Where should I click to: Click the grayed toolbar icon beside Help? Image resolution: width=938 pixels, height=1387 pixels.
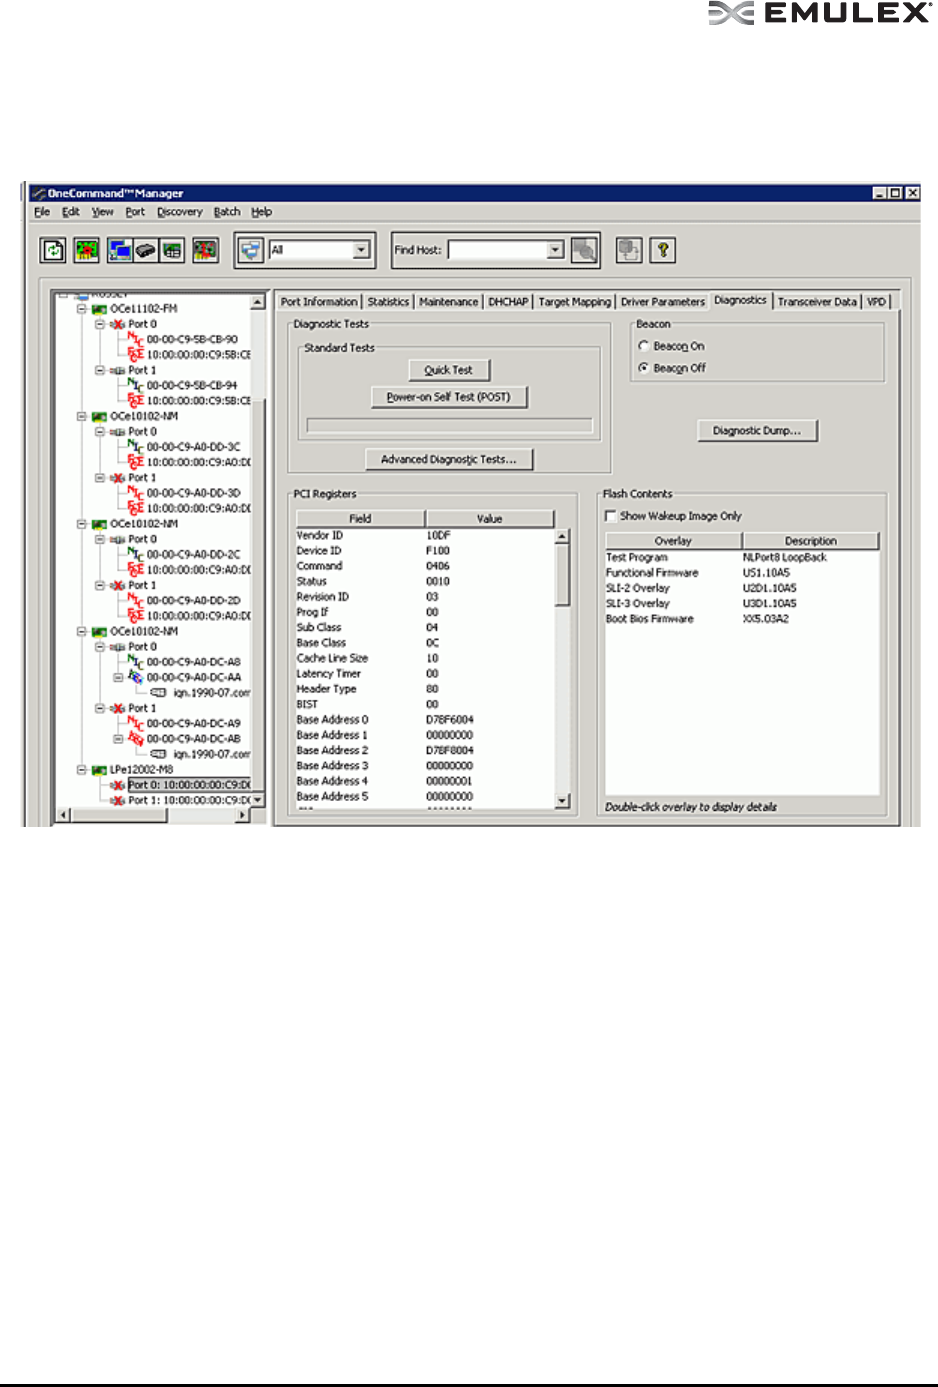[629, 250]
